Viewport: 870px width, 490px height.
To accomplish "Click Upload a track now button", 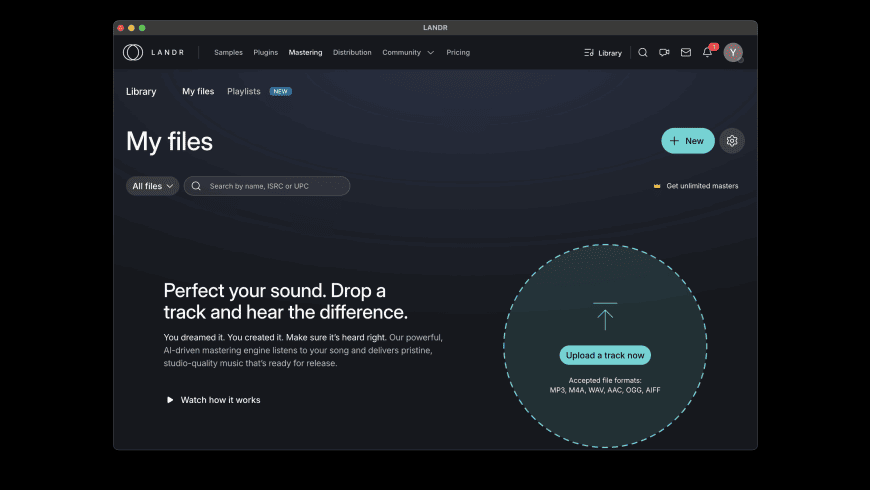I will click(x=605, y=355).
